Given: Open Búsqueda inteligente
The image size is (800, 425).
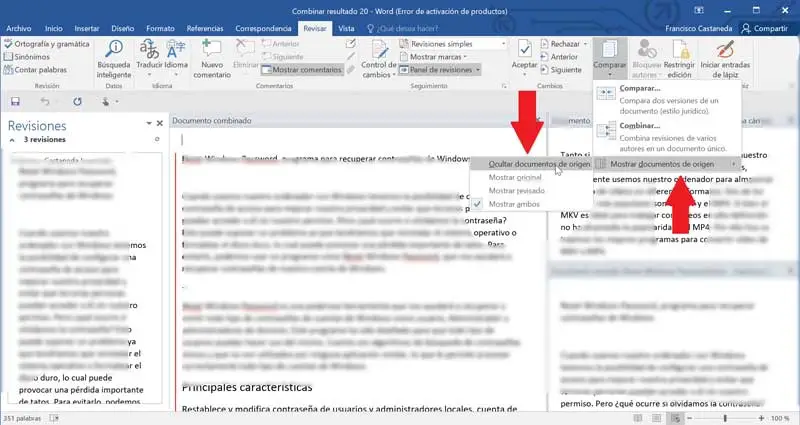Looking at the screenshot, I should coord(114,59).
